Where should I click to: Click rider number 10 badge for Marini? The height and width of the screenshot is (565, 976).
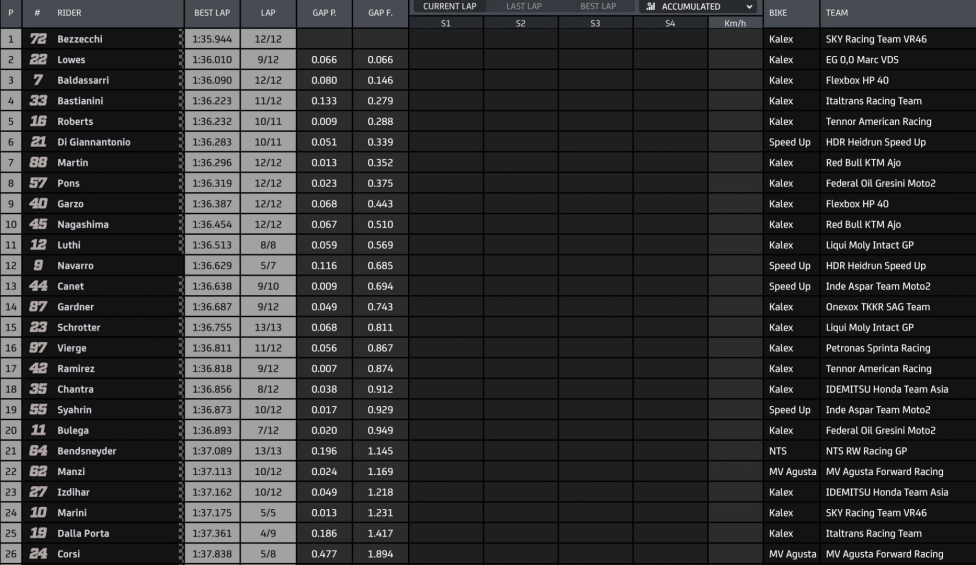38,512
